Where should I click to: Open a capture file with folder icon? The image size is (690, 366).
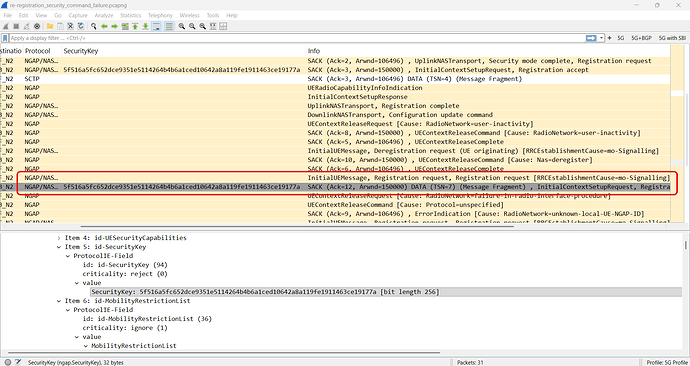coord(50,26)
